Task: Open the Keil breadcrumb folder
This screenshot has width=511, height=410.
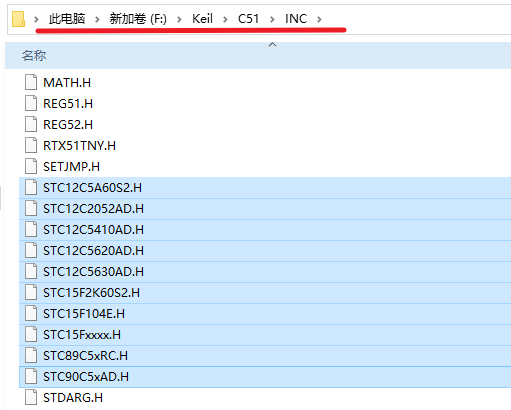Action: [x=202, y=19]
